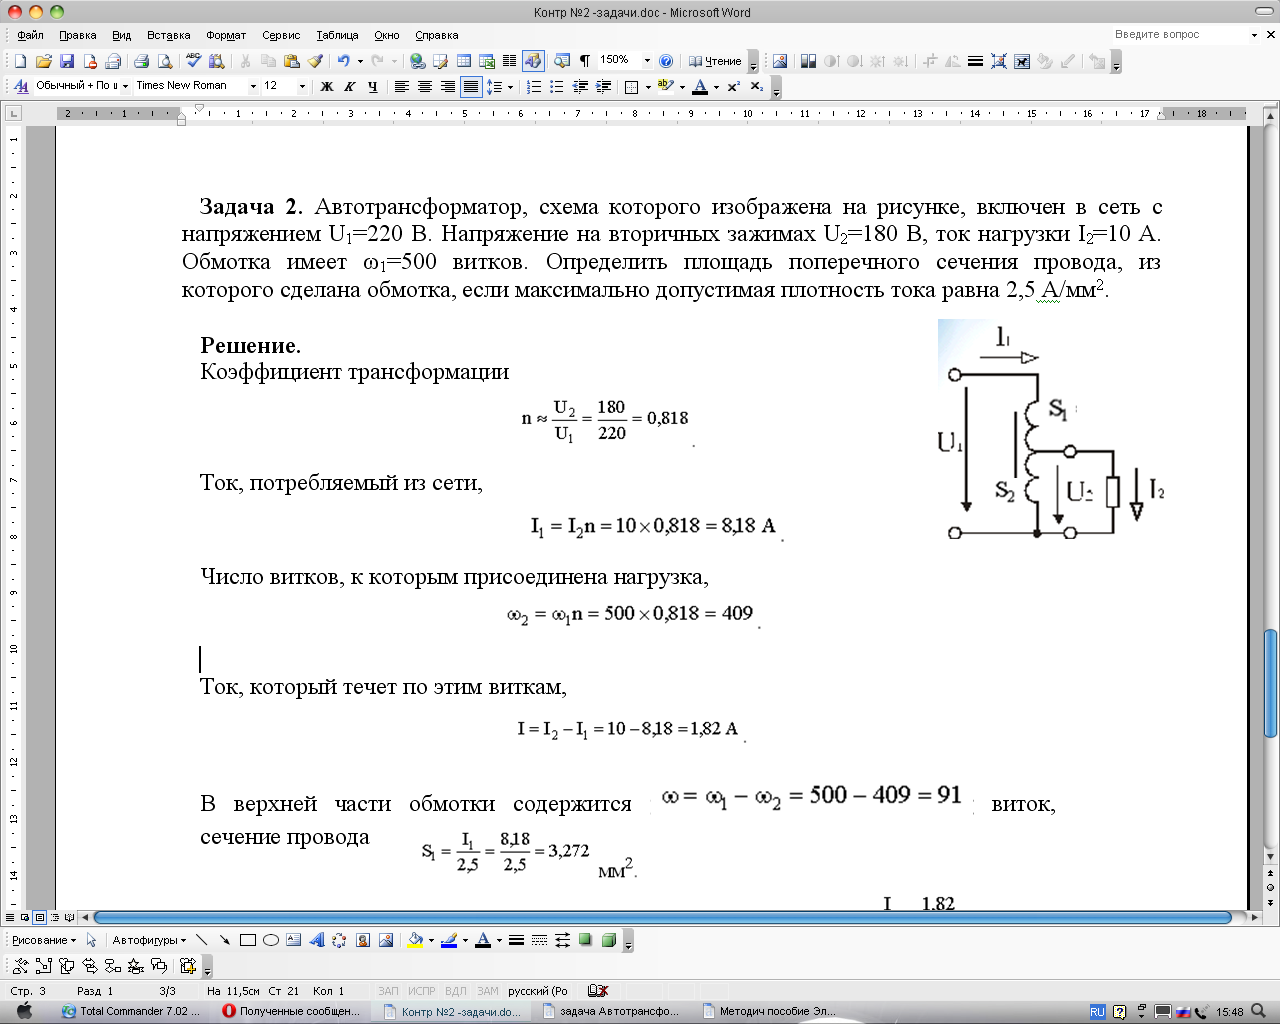Activate the Format Painter brush
This screenshot has height=1024, width=1280.
pyautogui.click(x=315, y=61)
